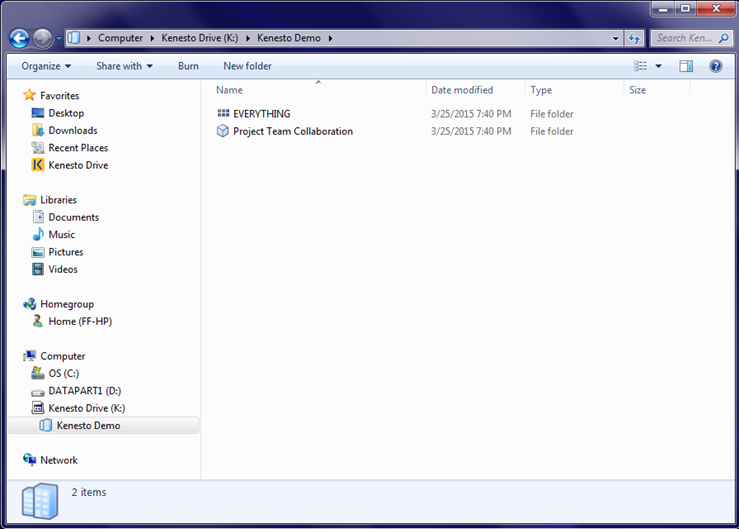Click the Homegroup icon
Screen dimensions: 739x529
click(29, 304)
